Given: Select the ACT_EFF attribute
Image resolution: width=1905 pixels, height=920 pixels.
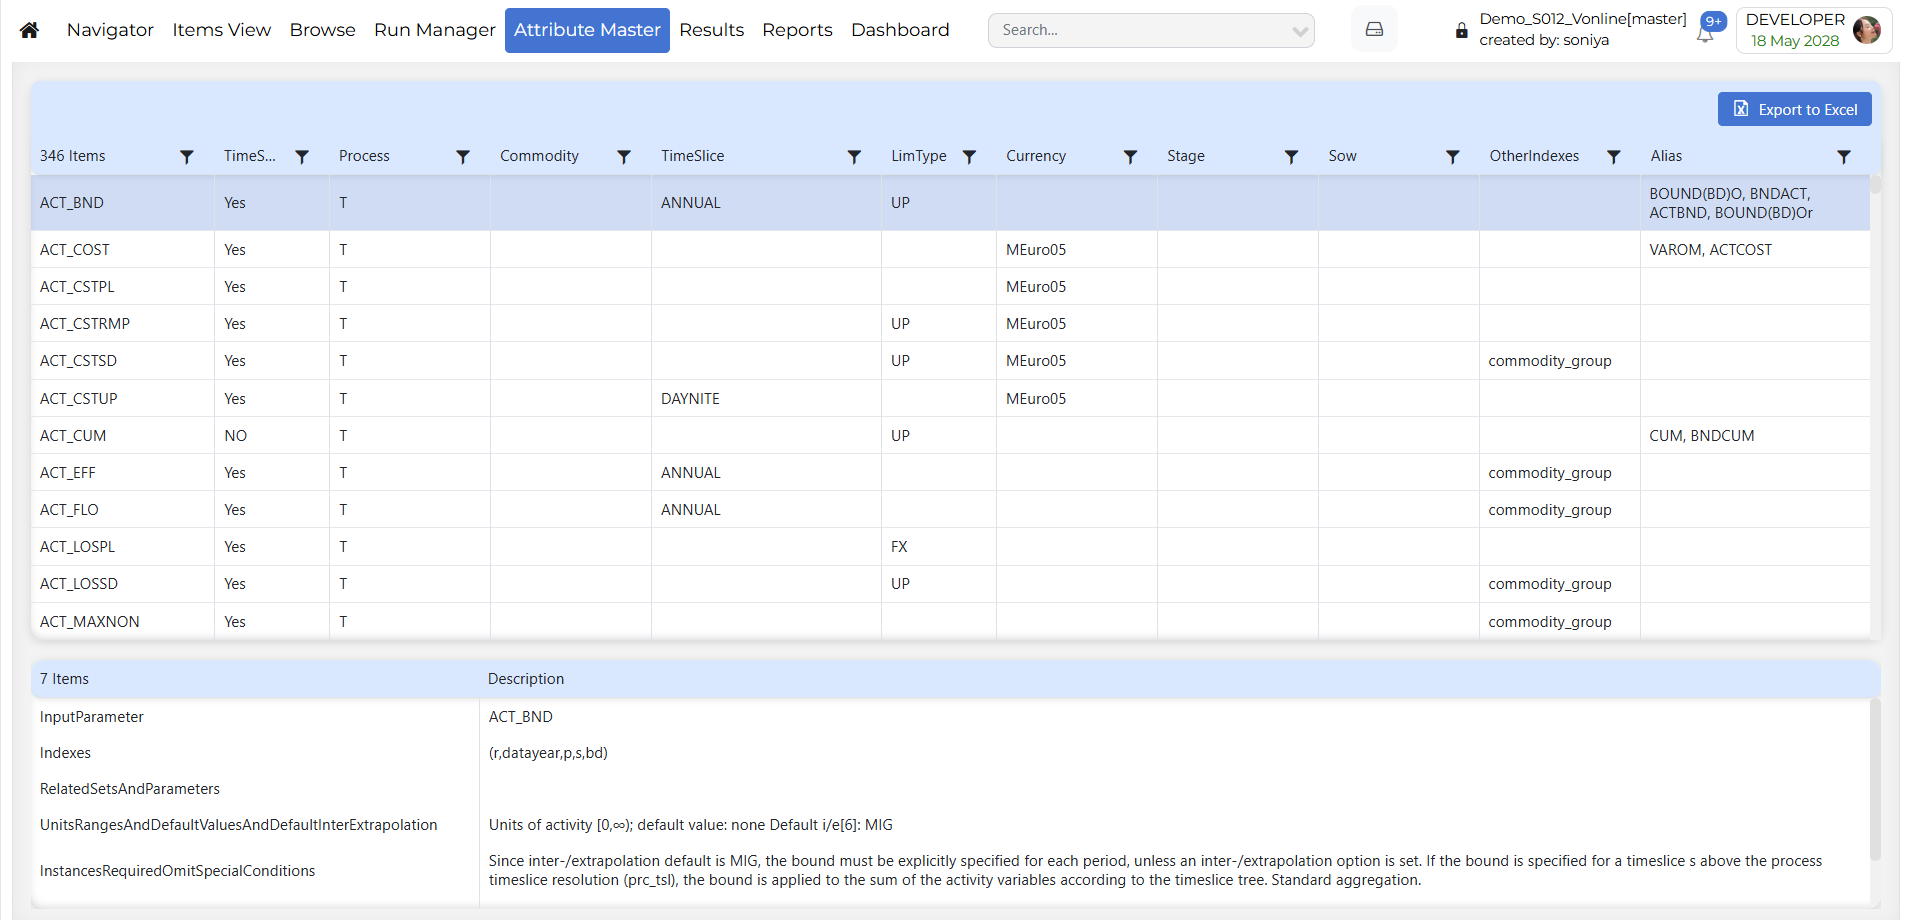Looking at the screenshot, I should tap(68, 473).
